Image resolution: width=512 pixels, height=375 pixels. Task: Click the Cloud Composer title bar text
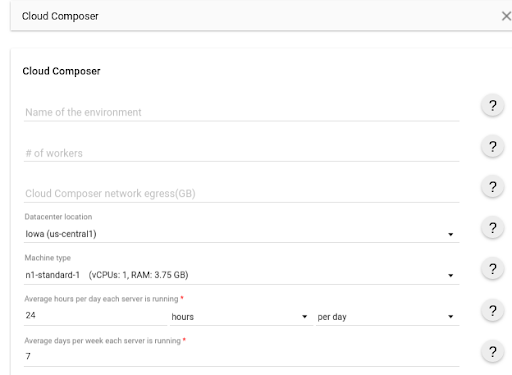[x=60, y=16]
